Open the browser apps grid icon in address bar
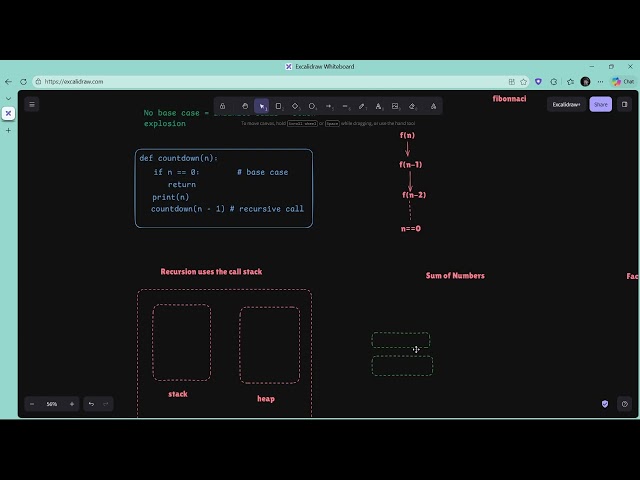Image resolution: width=640 pixels, height=480 pixels. coord(511,82)
